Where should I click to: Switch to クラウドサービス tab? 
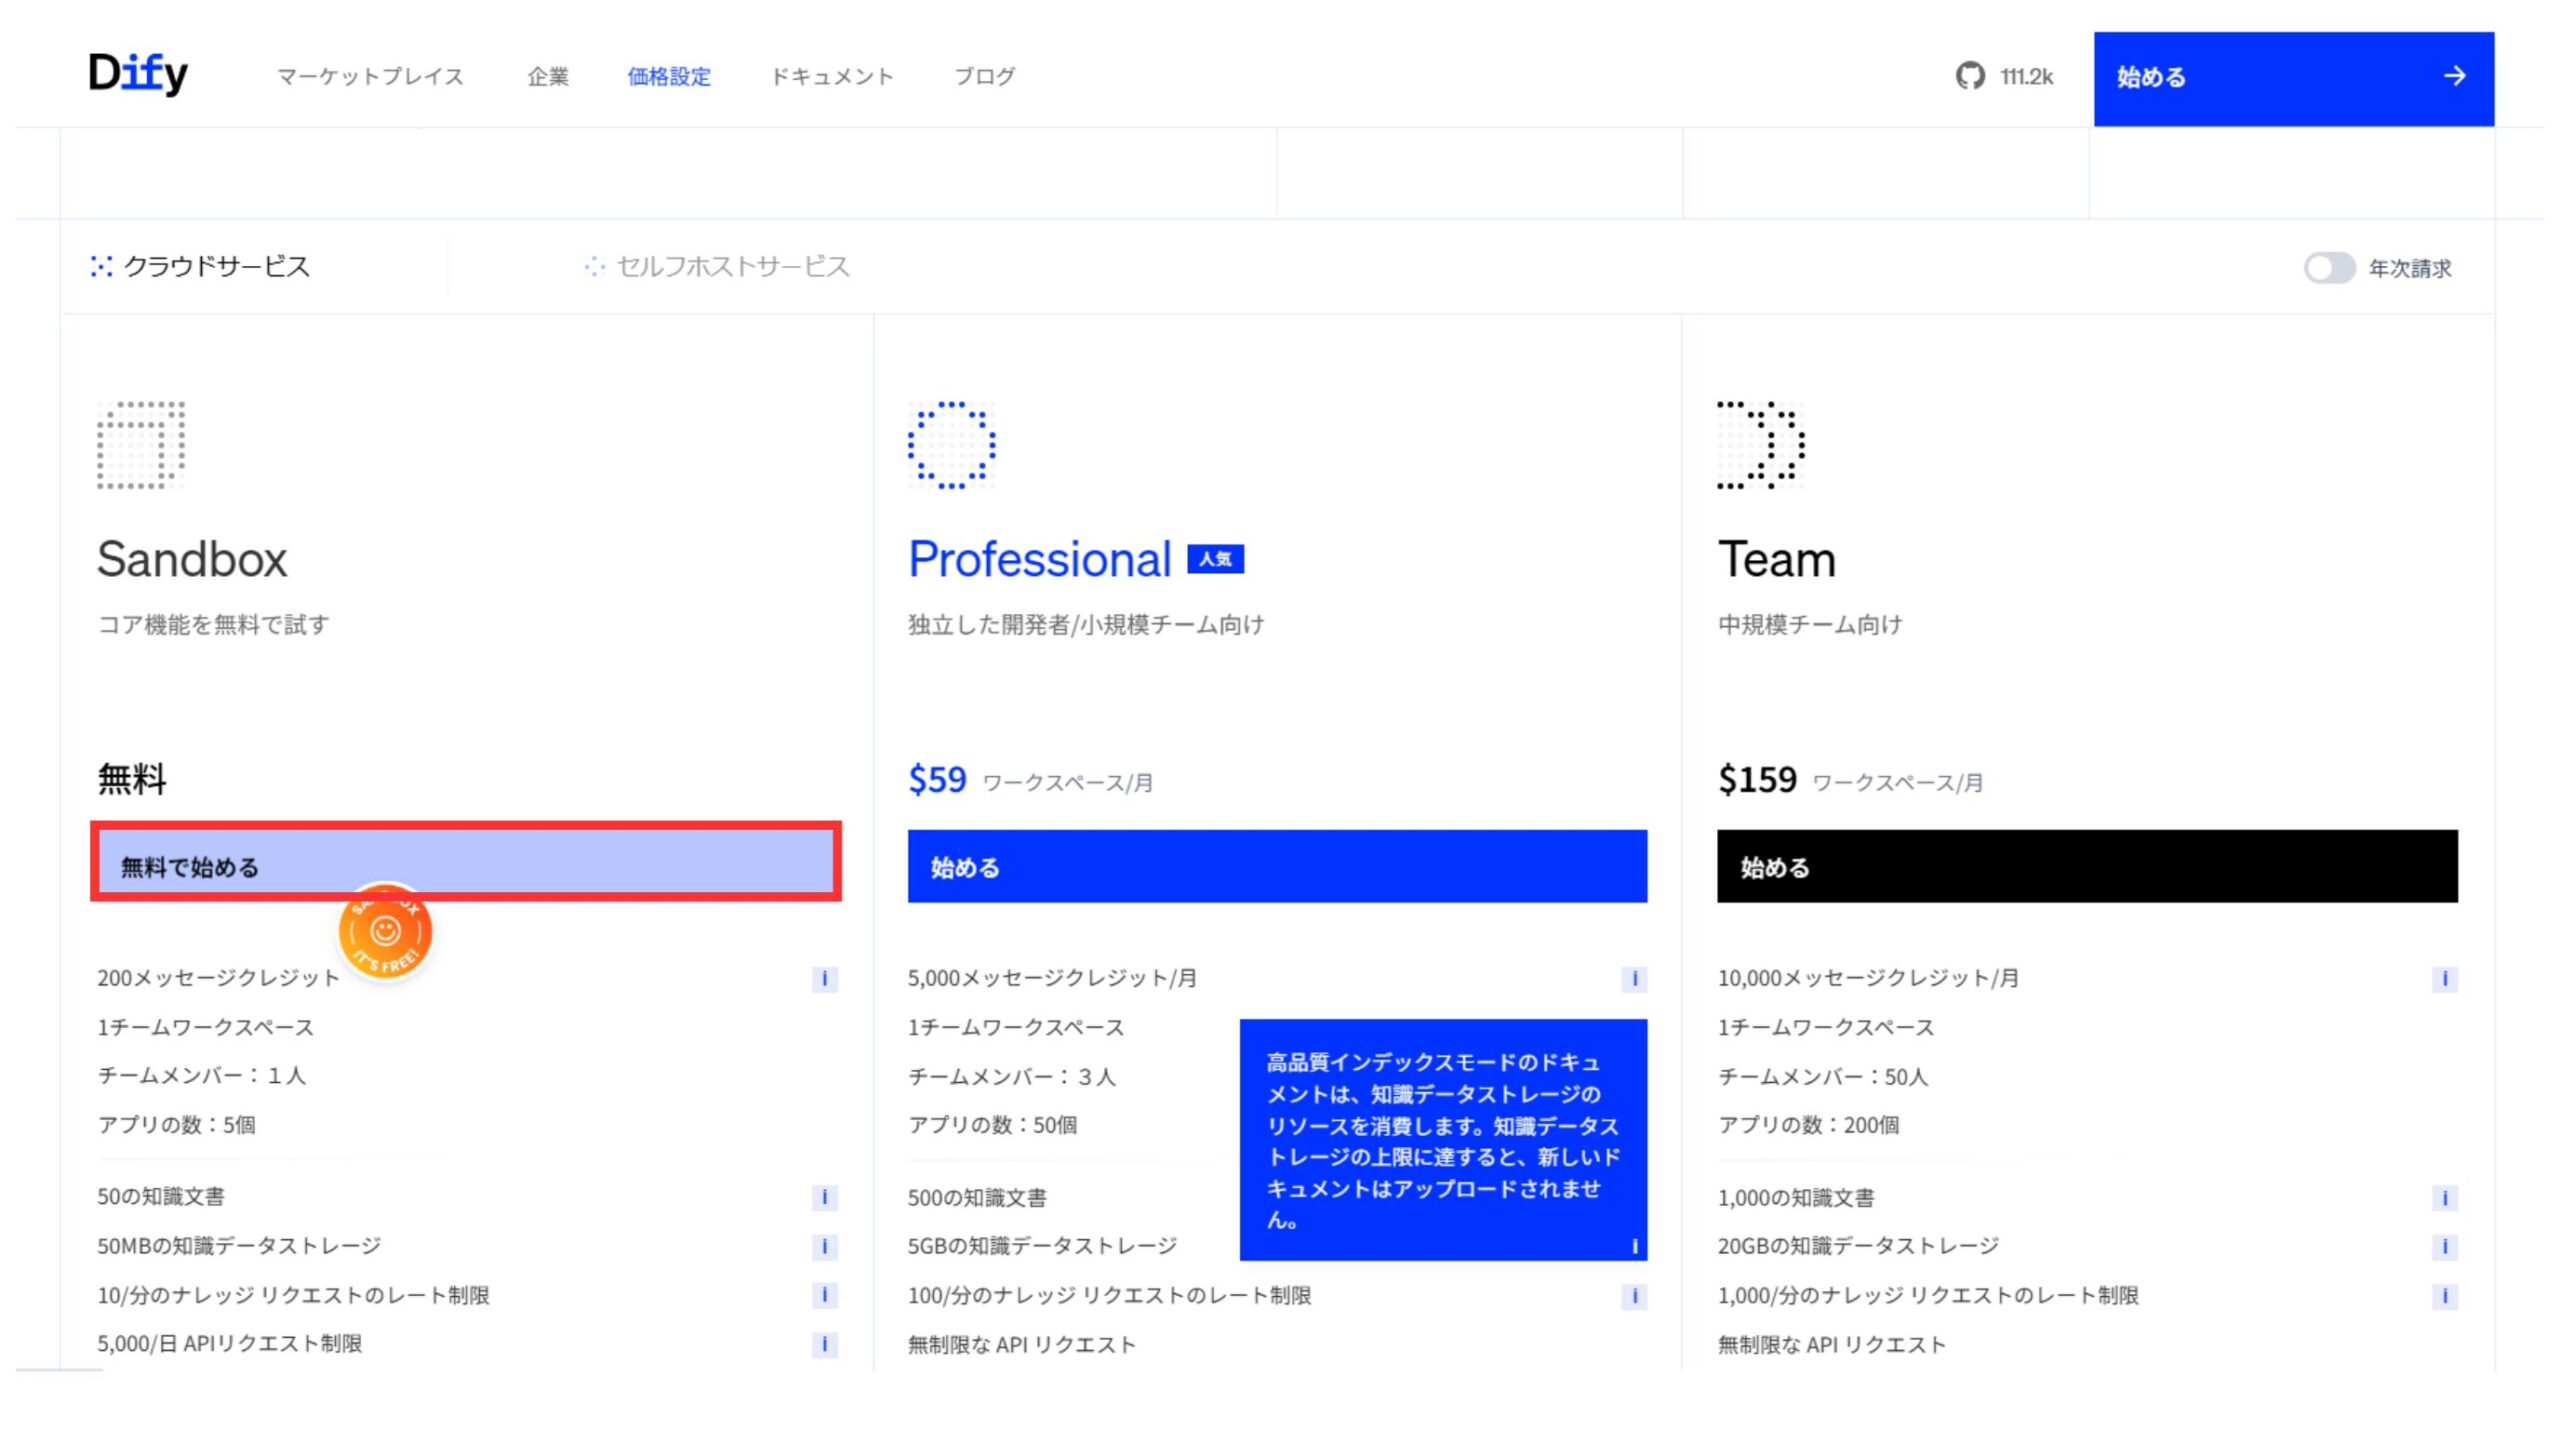pos(201,266)
